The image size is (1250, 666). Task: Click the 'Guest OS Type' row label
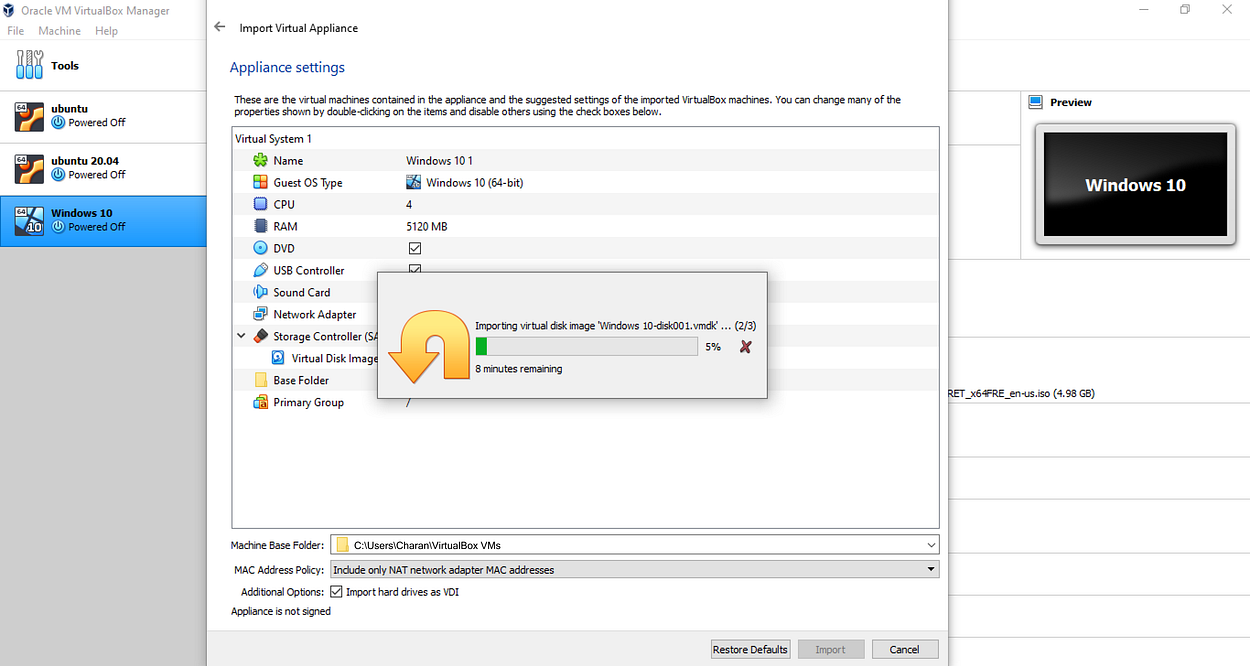pos(308,182)
